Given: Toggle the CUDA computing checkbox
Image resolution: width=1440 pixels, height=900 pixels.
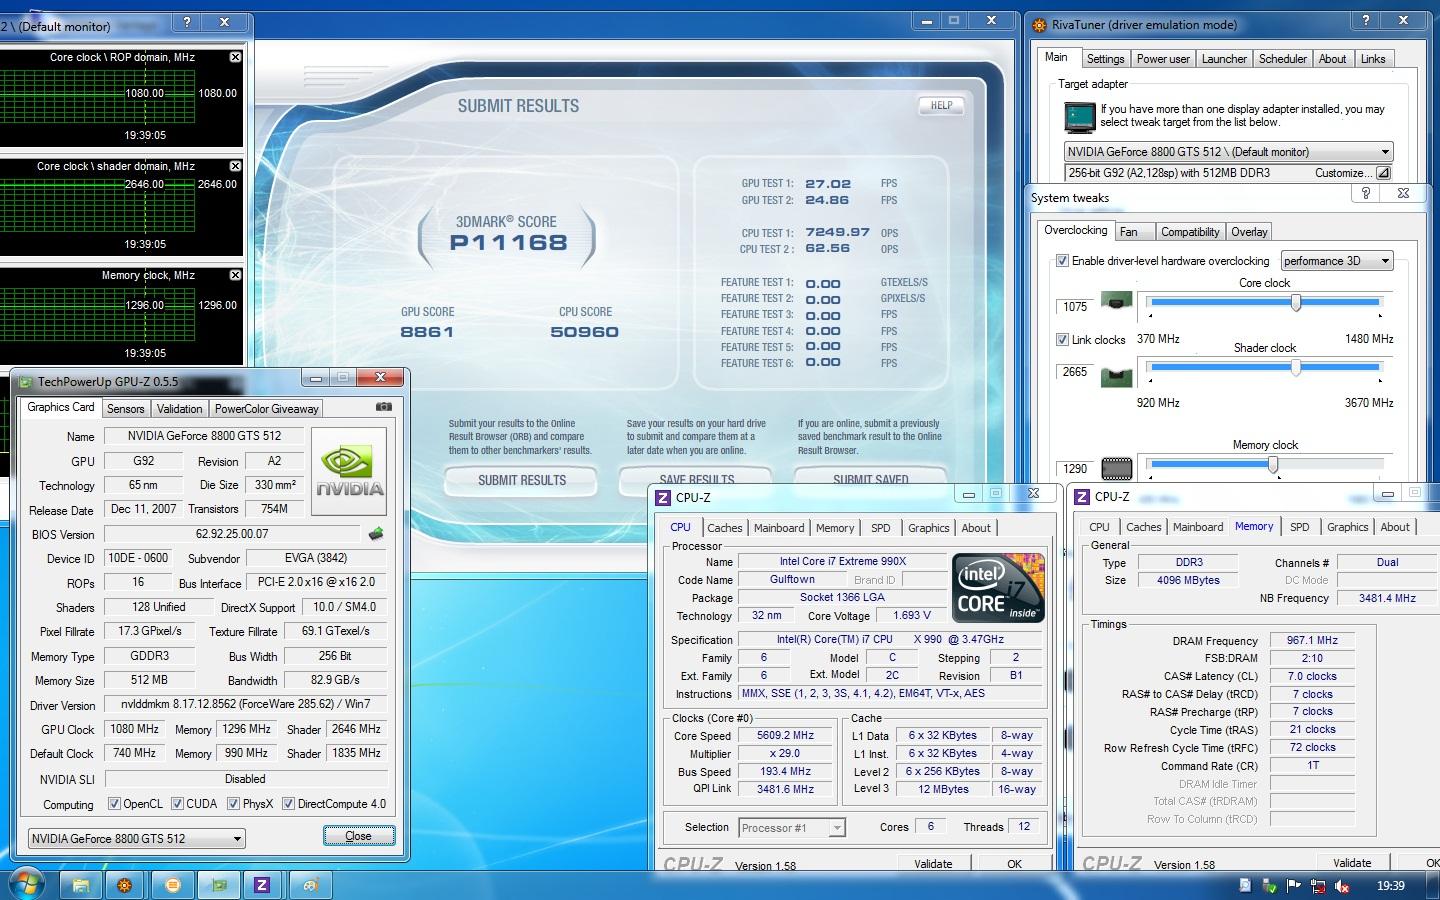Looking at the screenshot, I should [177, 804].
